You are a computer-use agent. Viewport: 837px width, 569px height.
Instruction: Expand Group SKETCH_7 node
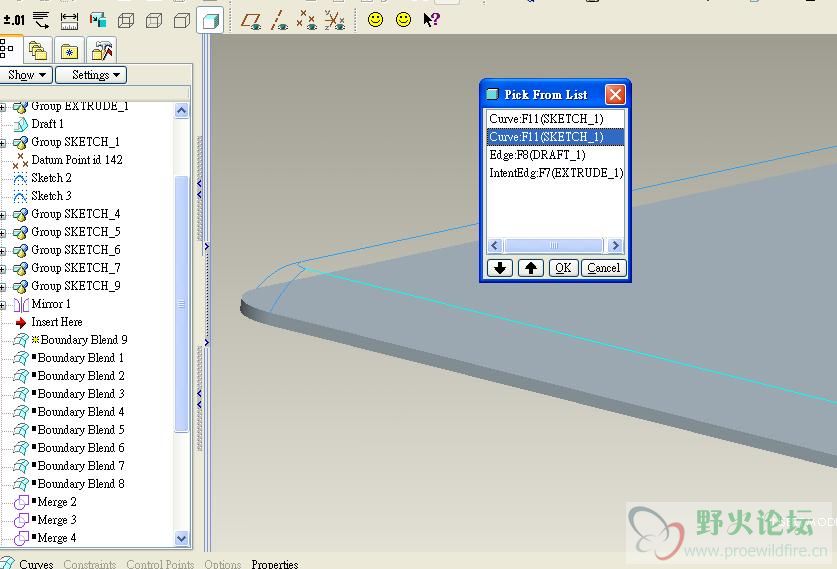[3, 269]
